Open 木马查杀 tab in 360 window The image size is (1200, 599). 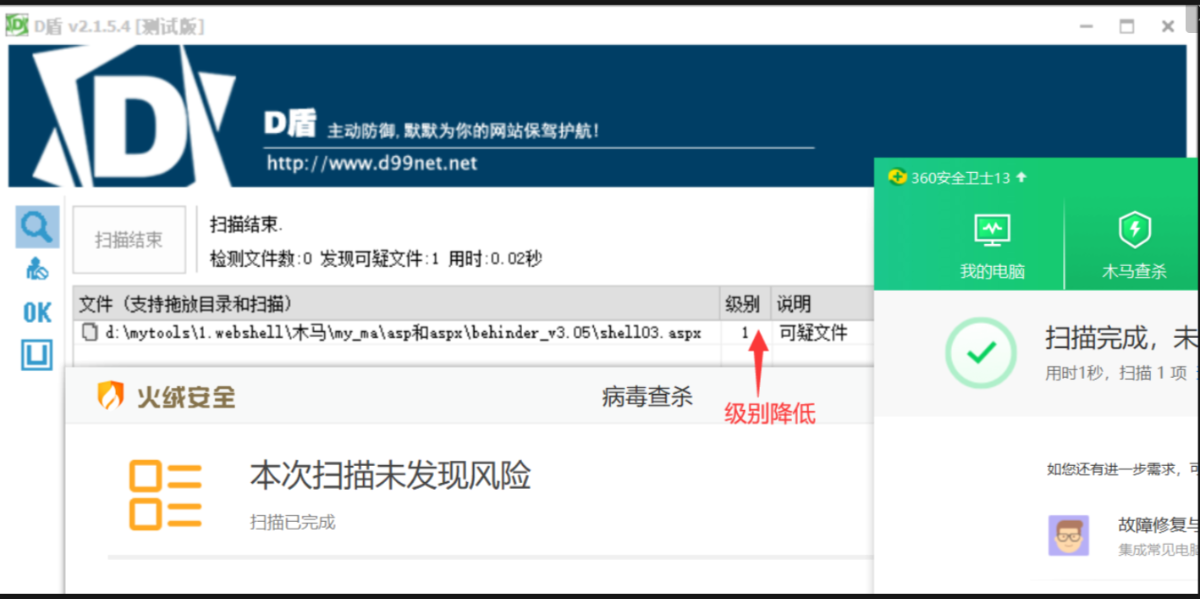(x=1134, y=247)
